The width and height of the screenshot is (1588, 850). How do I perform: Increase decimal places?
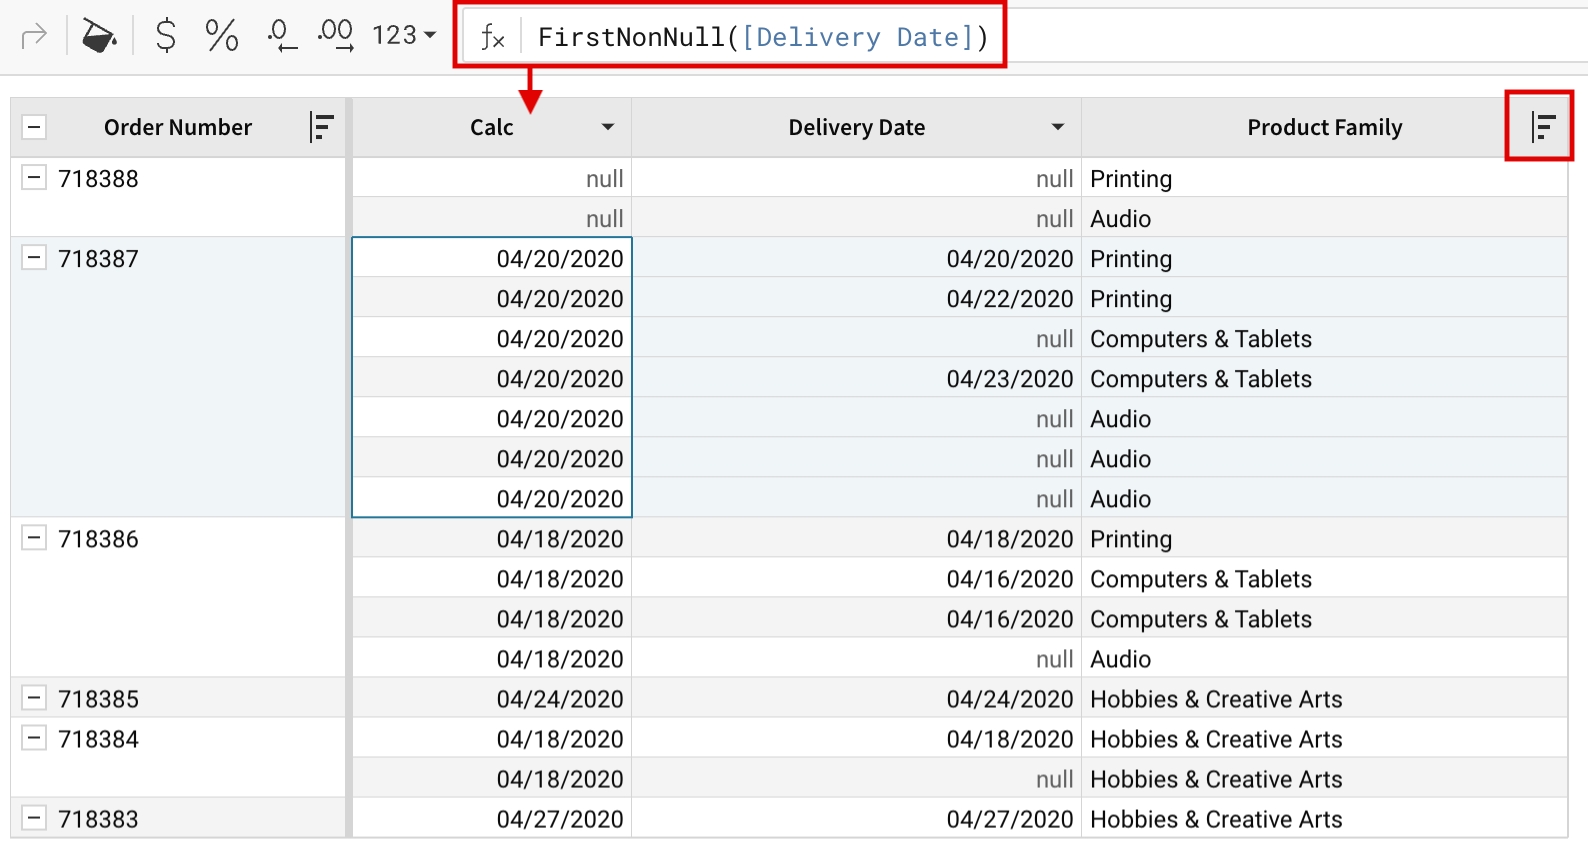(x=336, y=36)
